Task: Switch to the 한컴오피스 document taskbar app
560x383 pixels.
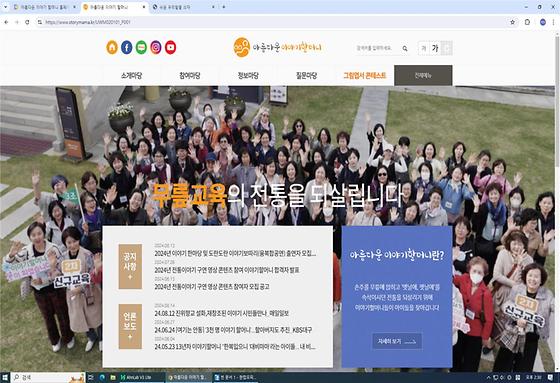Action: pyautogui.click(x=236, y=377)
